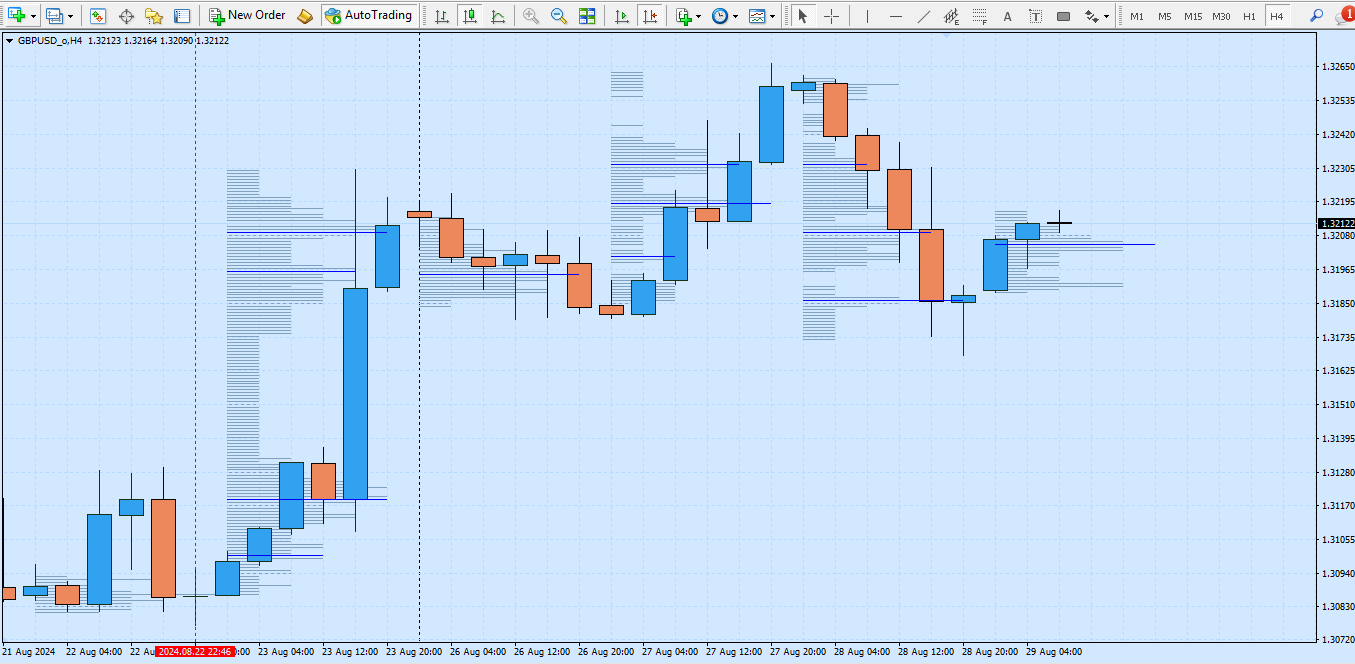Expand the new chart dropdown arrow
Image resolution: width=1355 pixels, height=664 pixels.
point(33,16)
